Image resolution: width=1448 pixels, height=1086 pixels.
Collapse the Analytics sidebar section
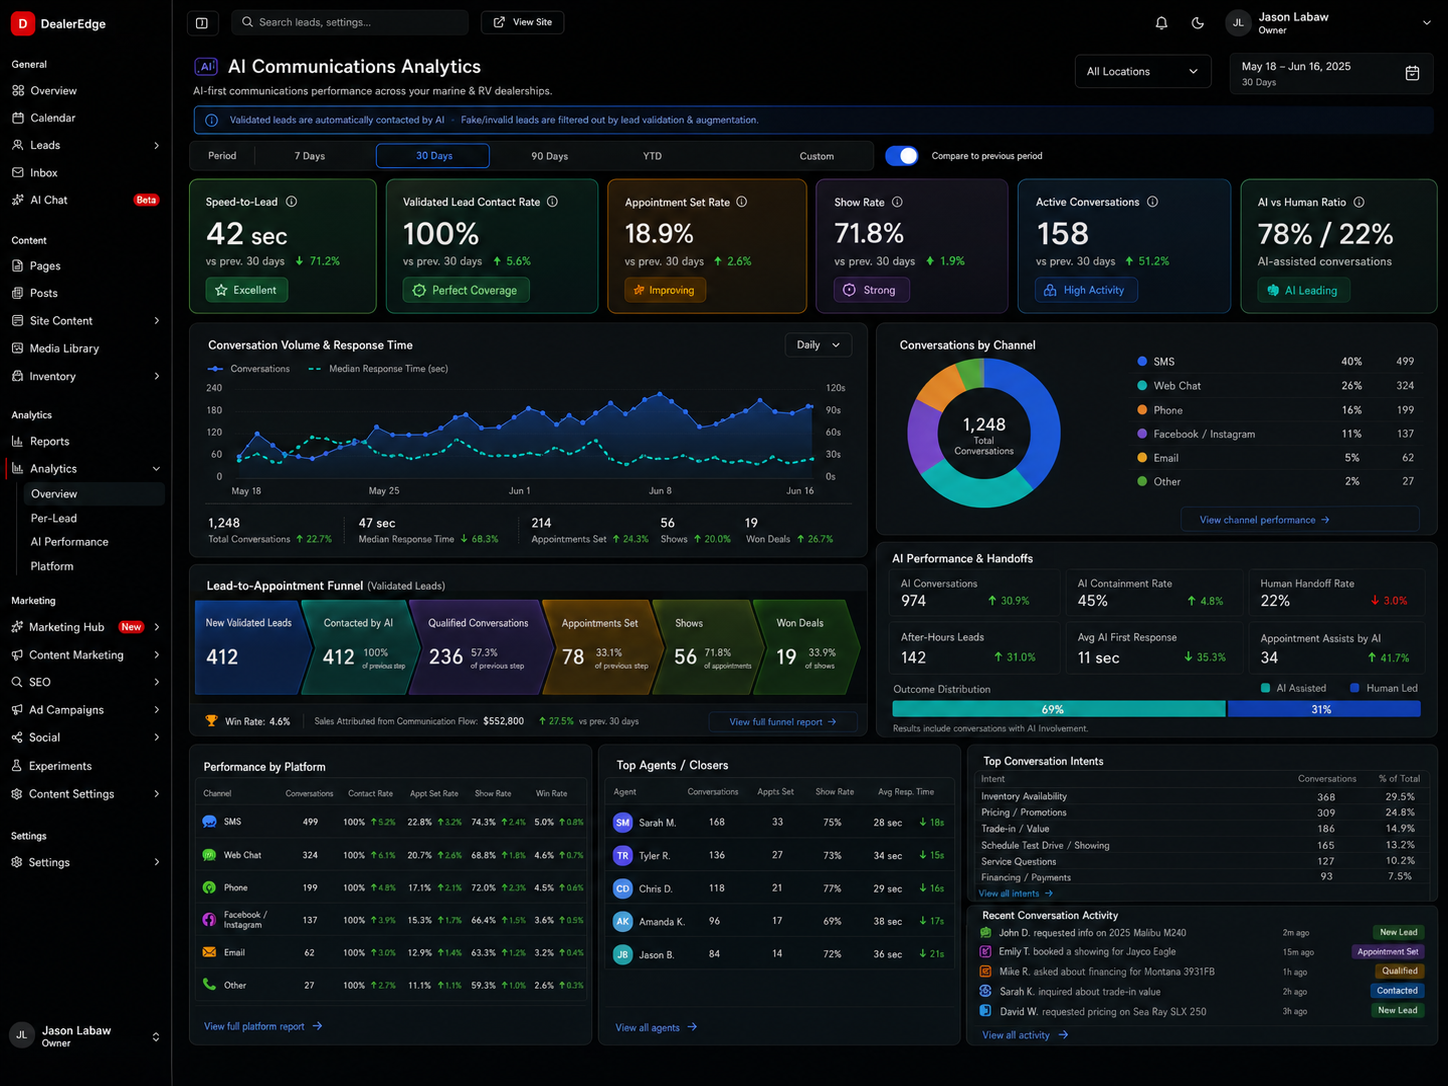pyautogui.click(x=156, y=469)
